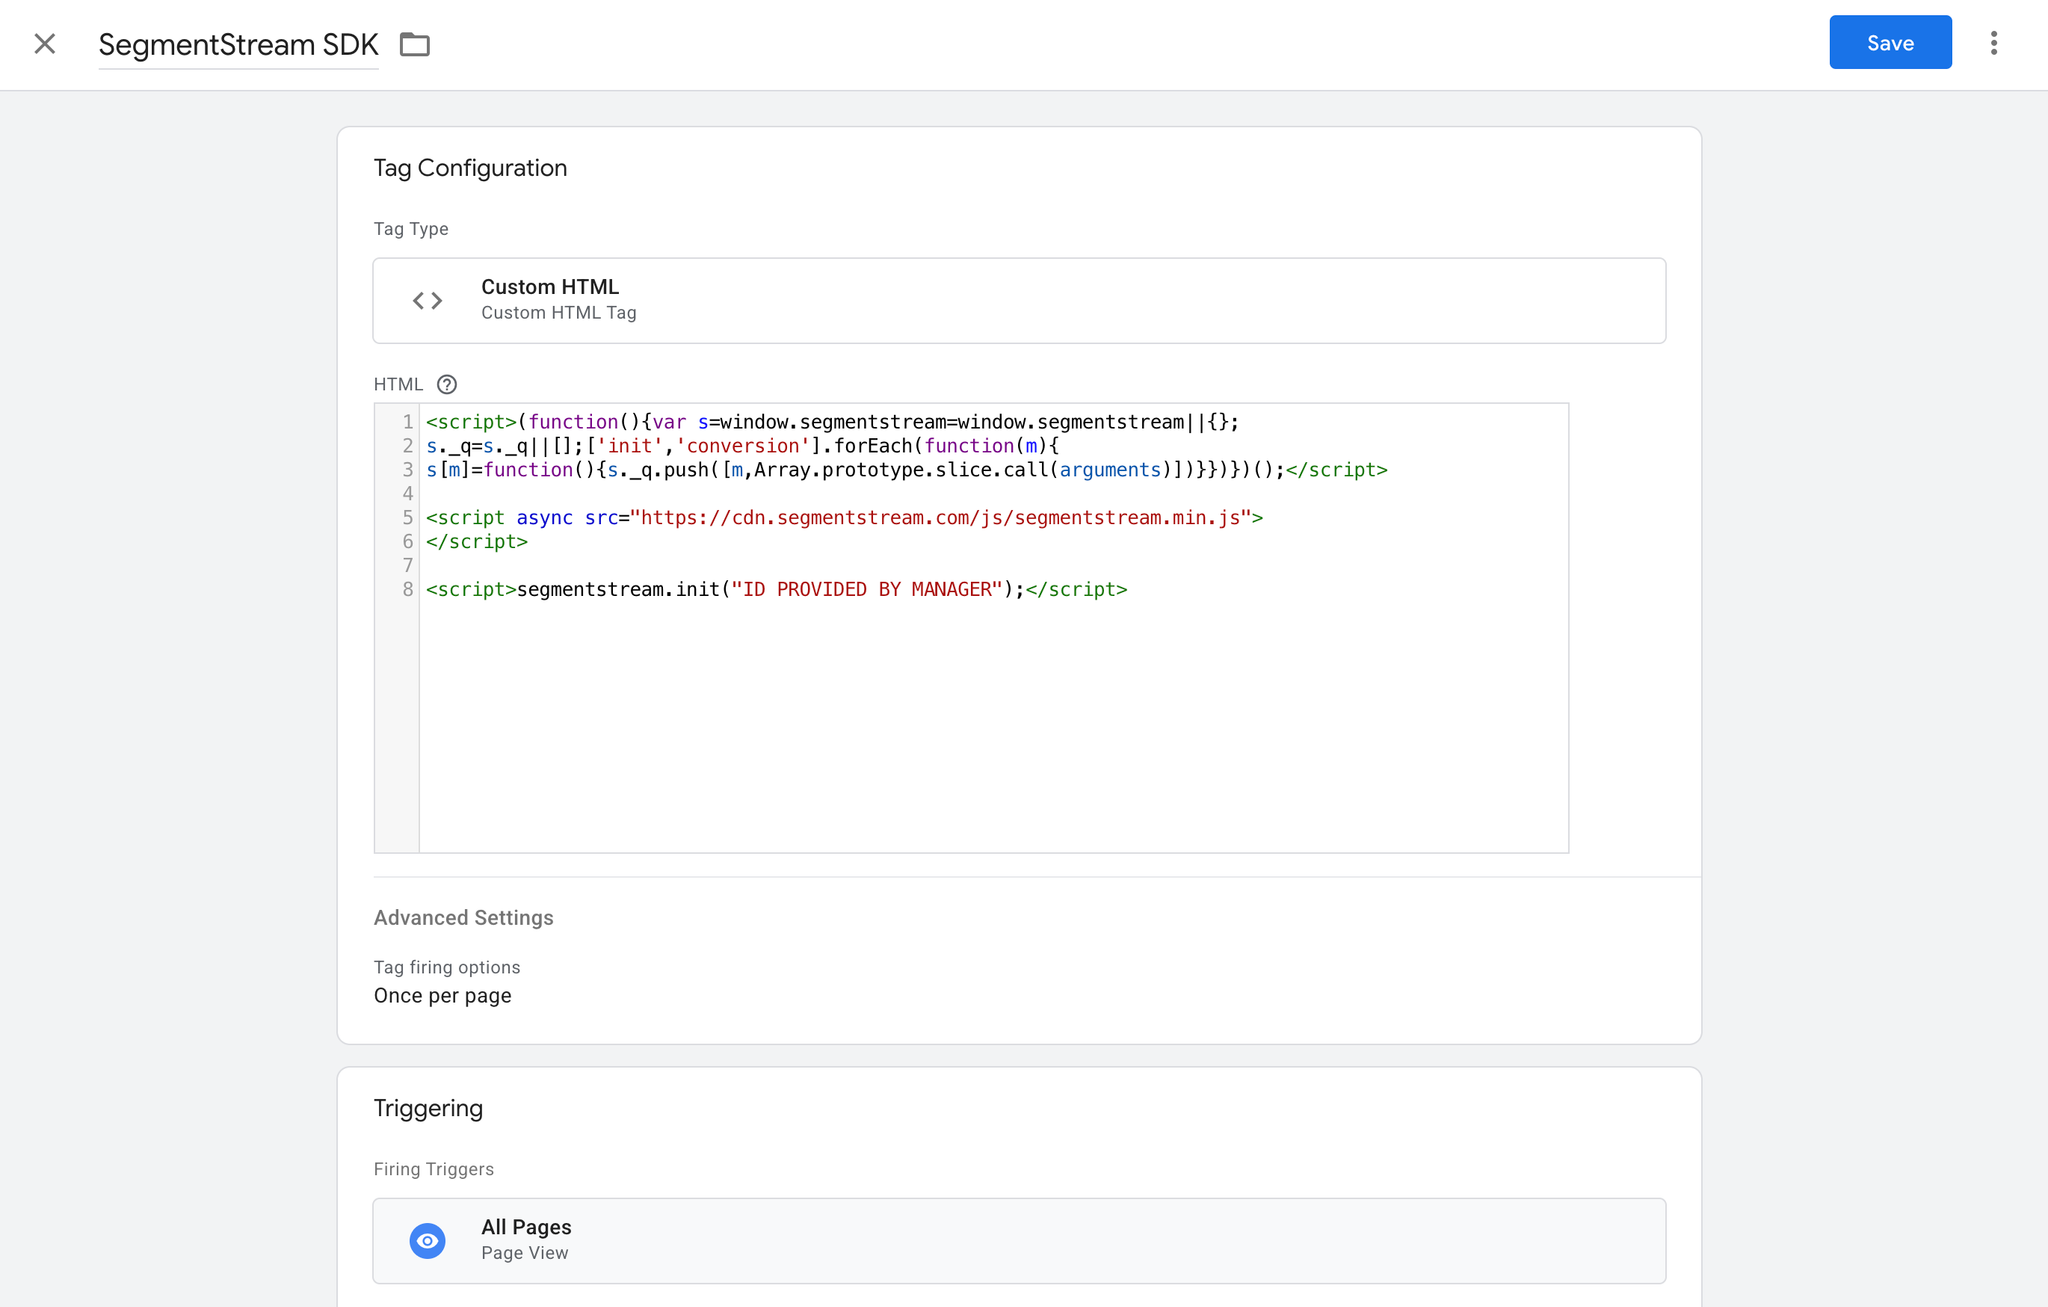
Task: Expand the Advanced Settings section
Action: 463,918
